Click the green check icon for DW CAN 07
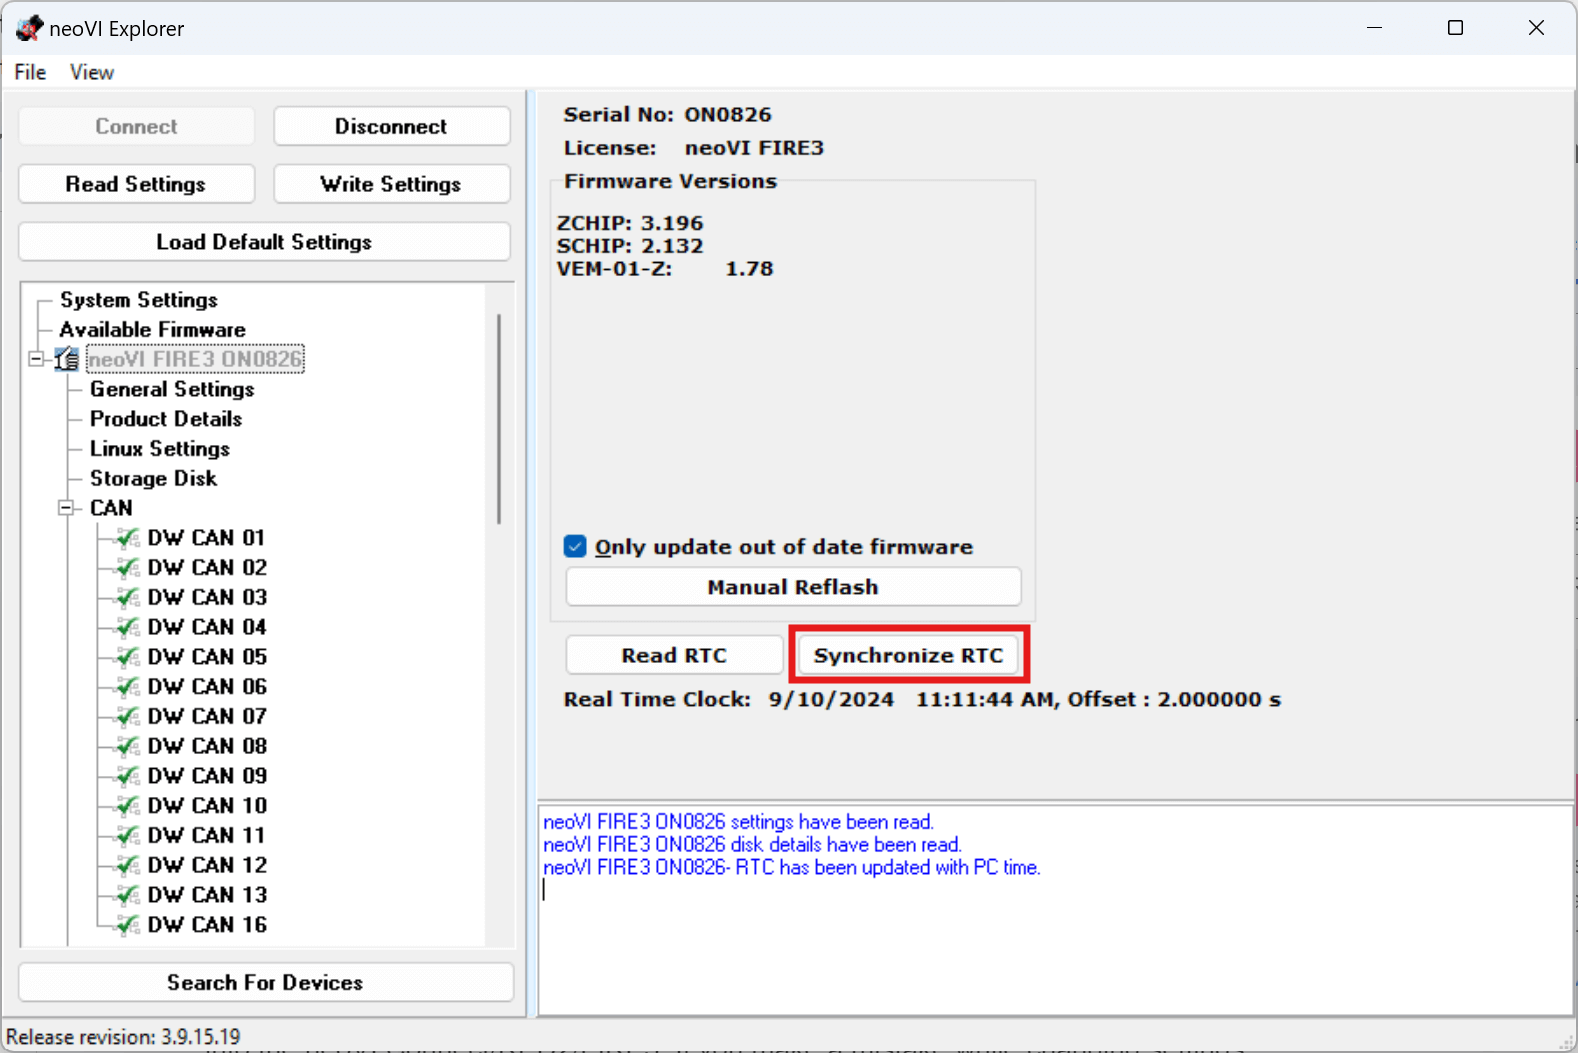Viewport: 1578px width, 1053px height. click(127, 717)
